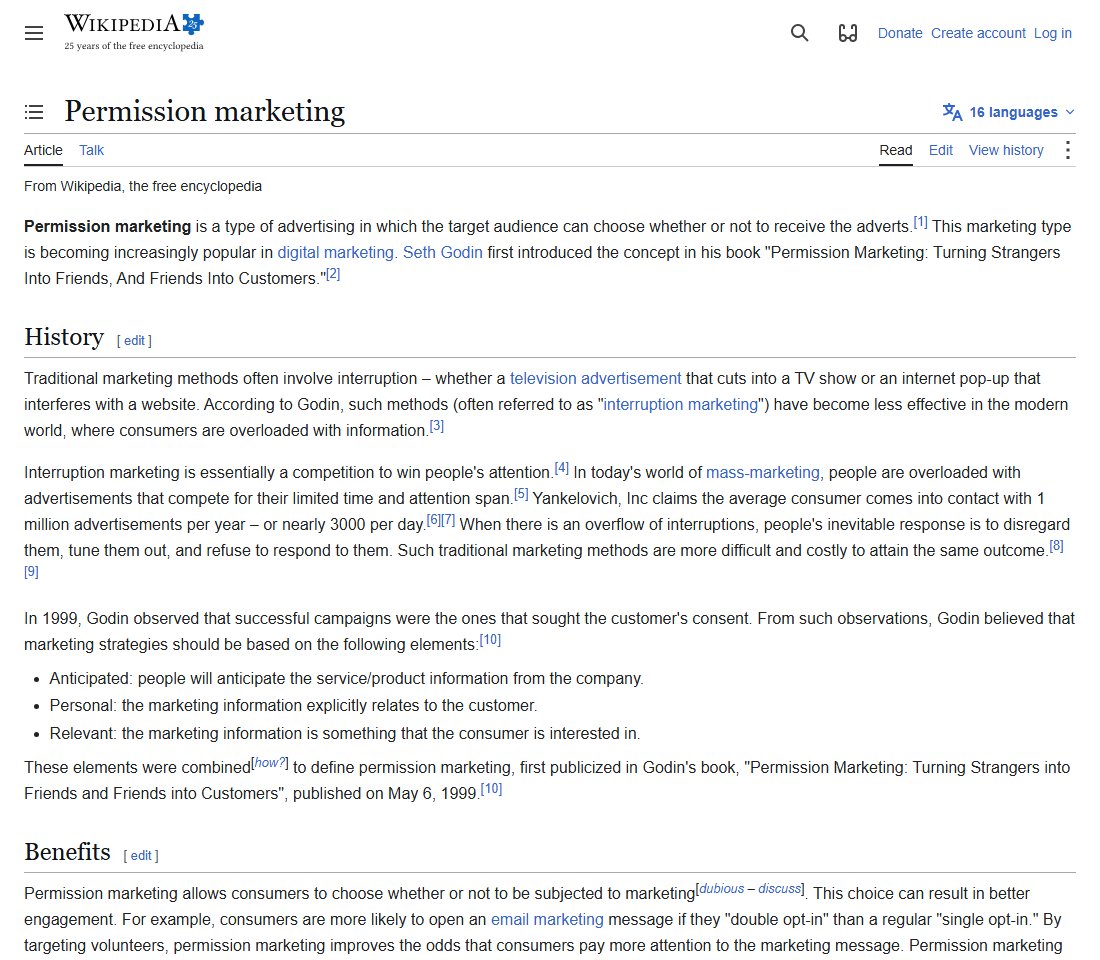
Task: Click the Wikipedia logo
Action: pos(134,32)
